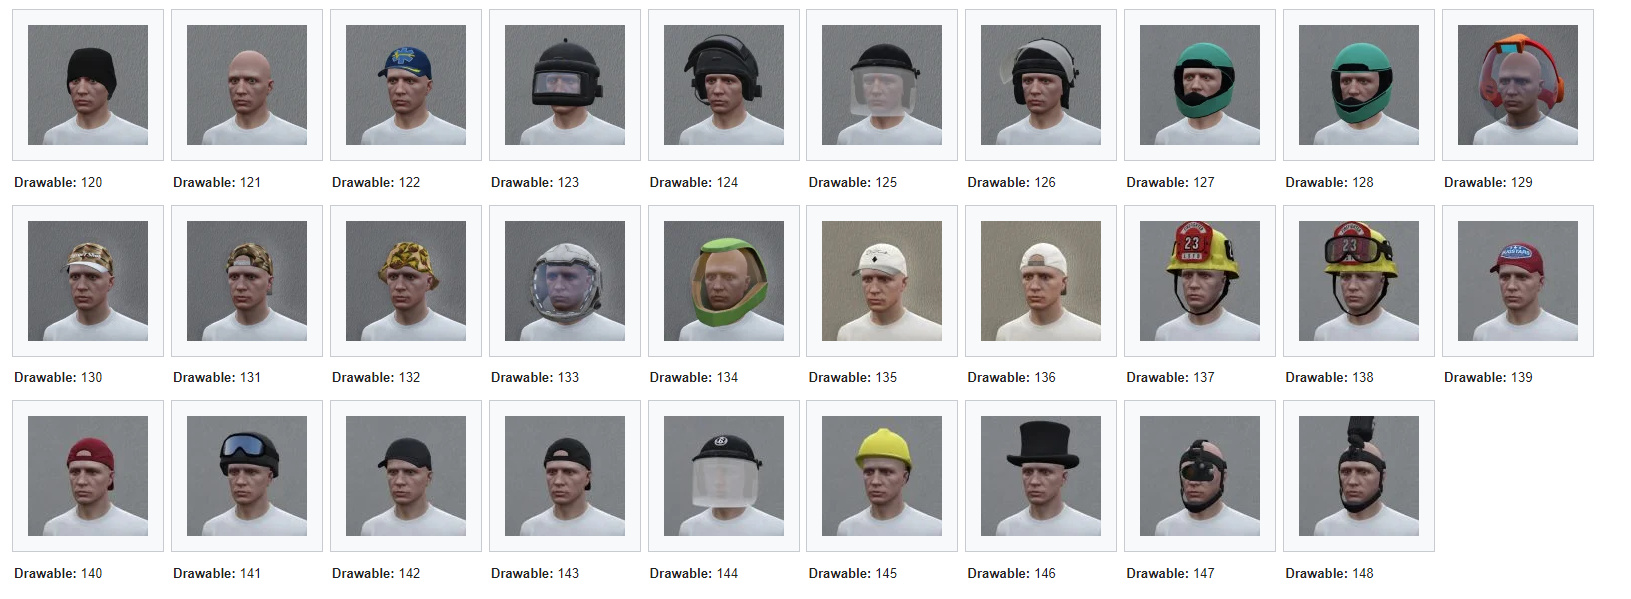This screenshot has width=1631, height=599.
Task: Click the orange visor helmet, Drawable 129
Action: (1518, 85)
